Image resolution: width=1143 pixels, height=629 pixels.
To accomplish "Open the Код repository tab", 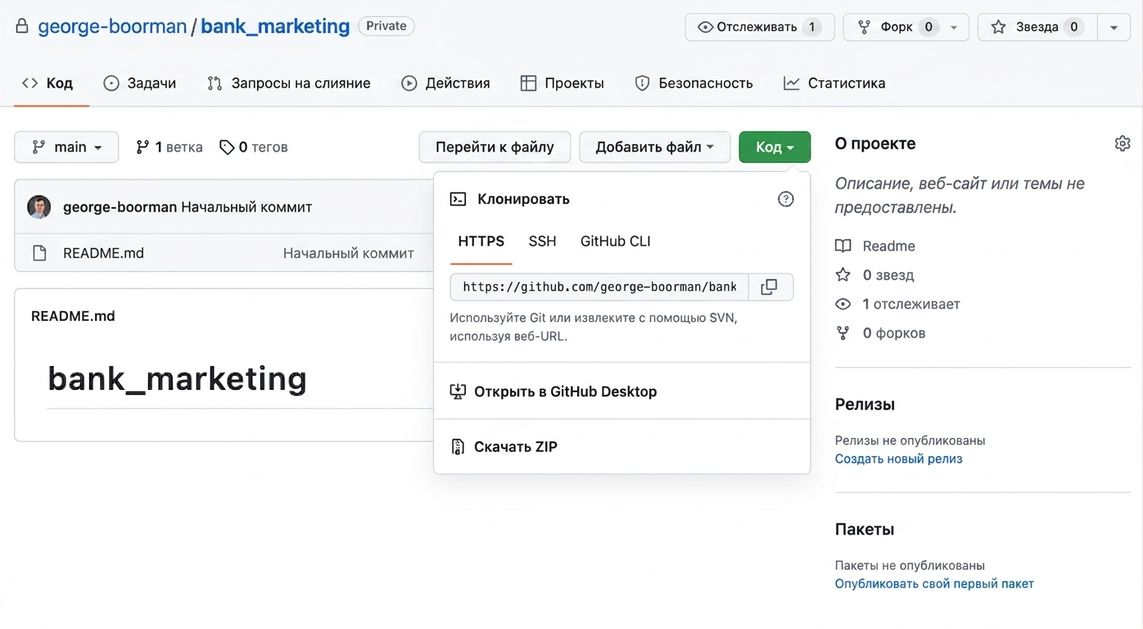I will [48, 83].
